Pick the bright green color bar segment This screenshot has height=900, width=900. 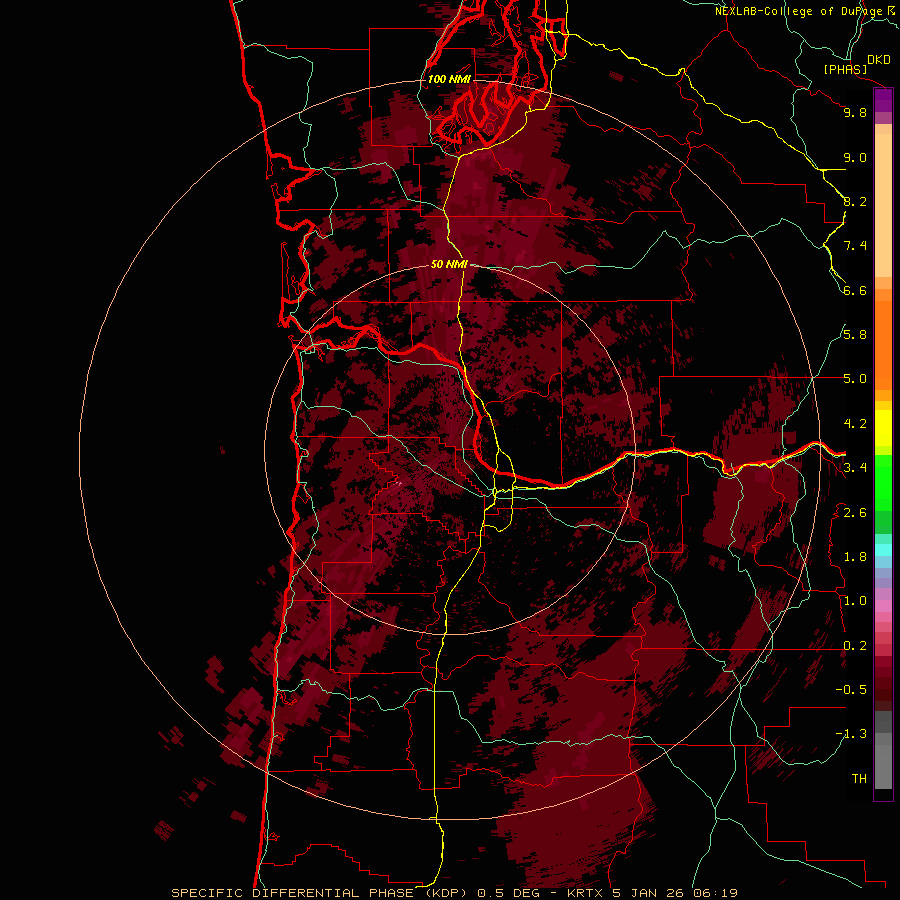pyautogui.click(x=883, y=484)
